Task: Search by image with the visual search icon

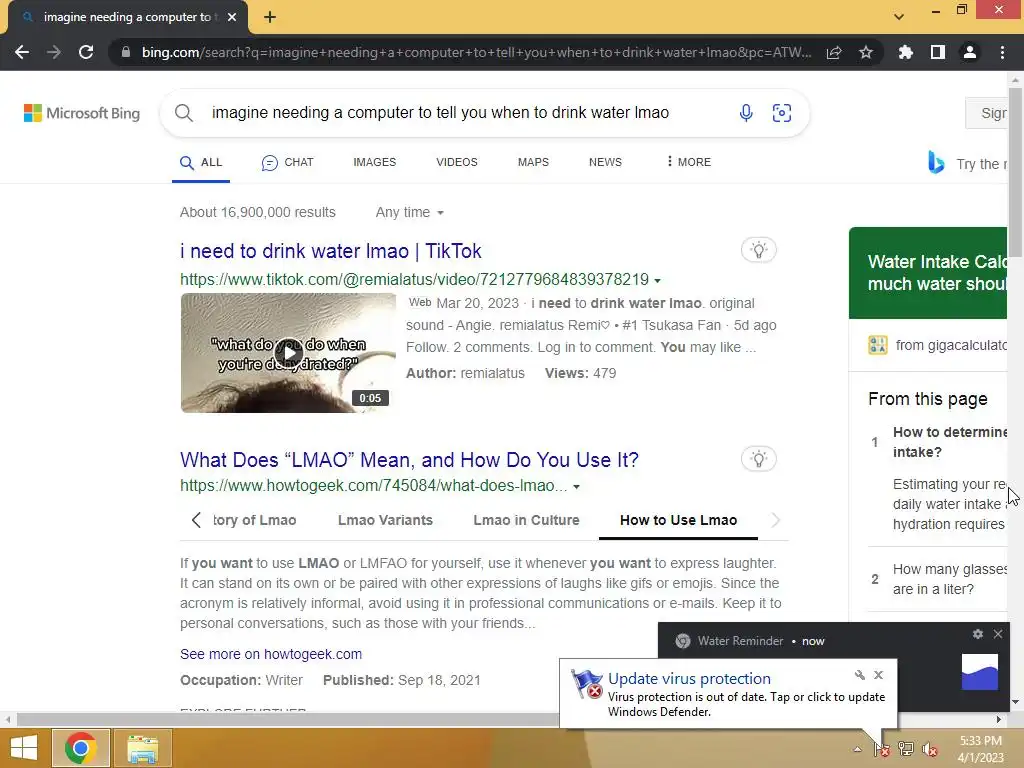Action: tap(782, 113)
